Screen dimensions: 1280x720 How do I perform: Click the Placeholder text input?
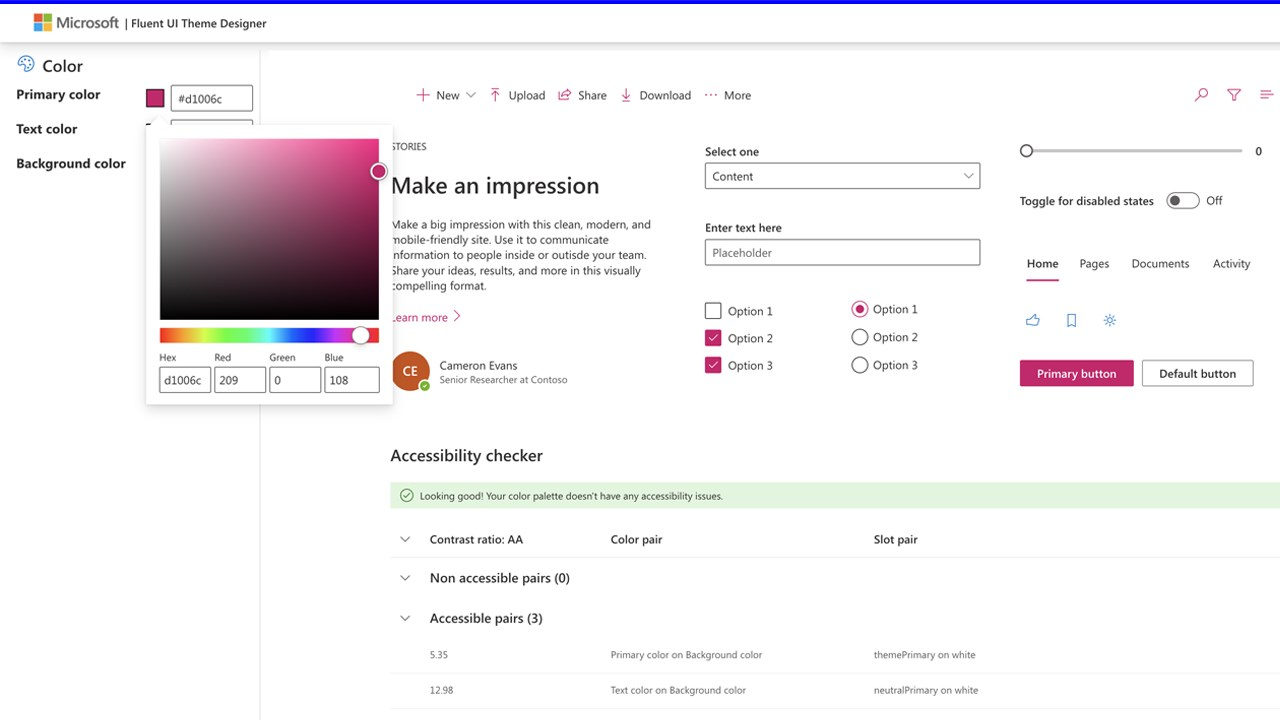click(842, 252)
